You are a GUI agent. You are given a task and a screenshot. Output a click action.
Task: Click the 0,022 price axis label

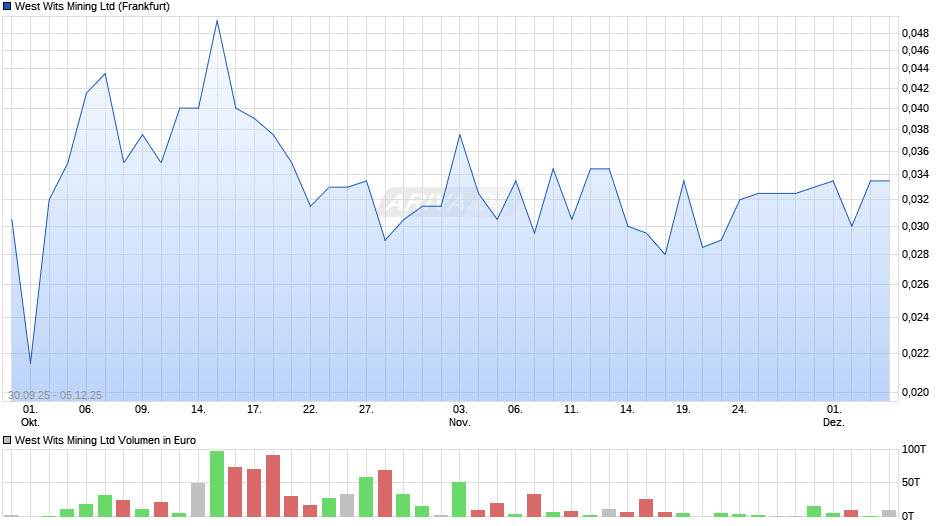point(915,353)
